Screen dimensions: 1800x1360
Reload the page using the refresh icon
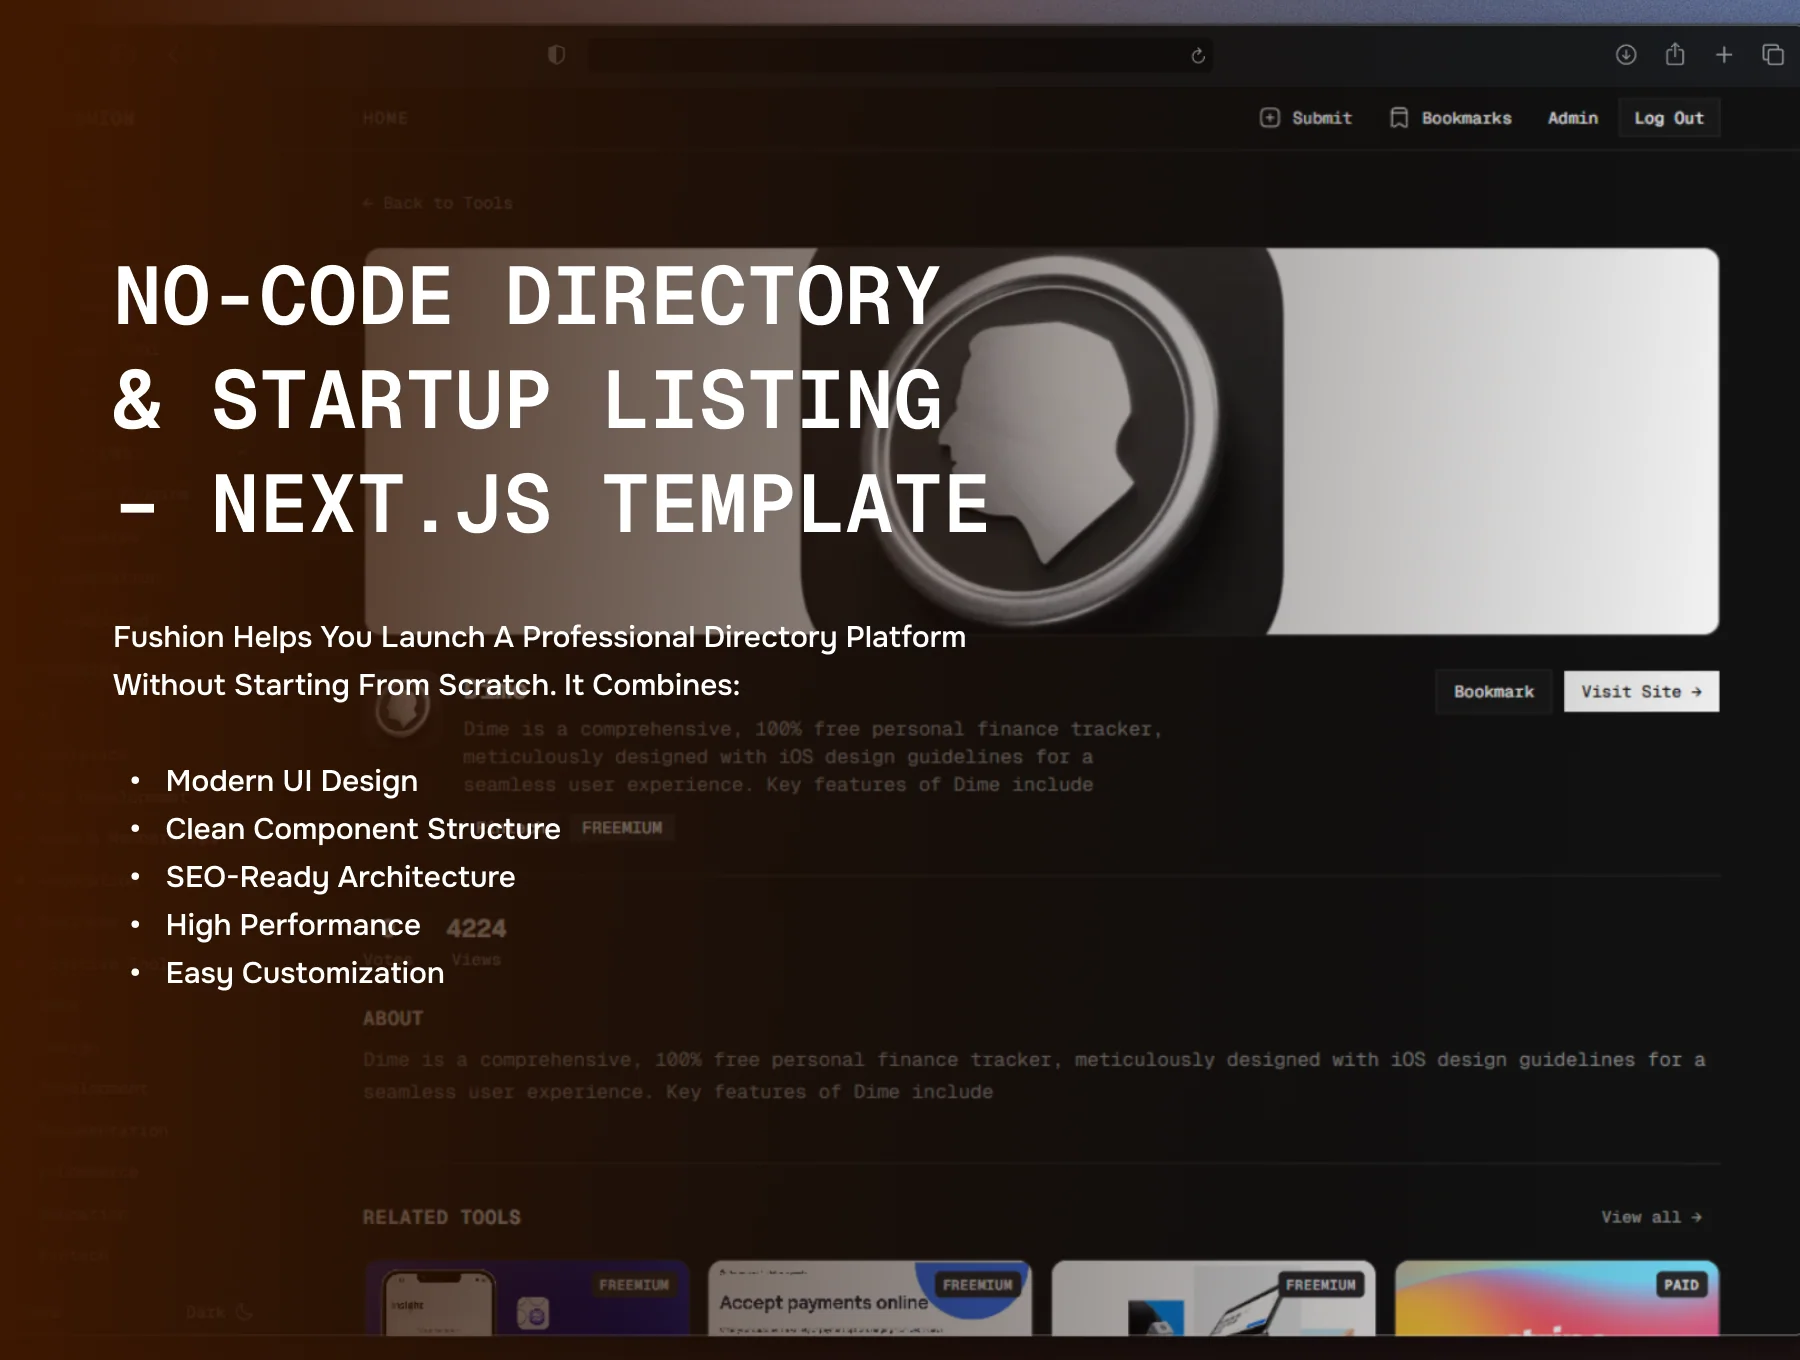click(x=1198, y=56)
